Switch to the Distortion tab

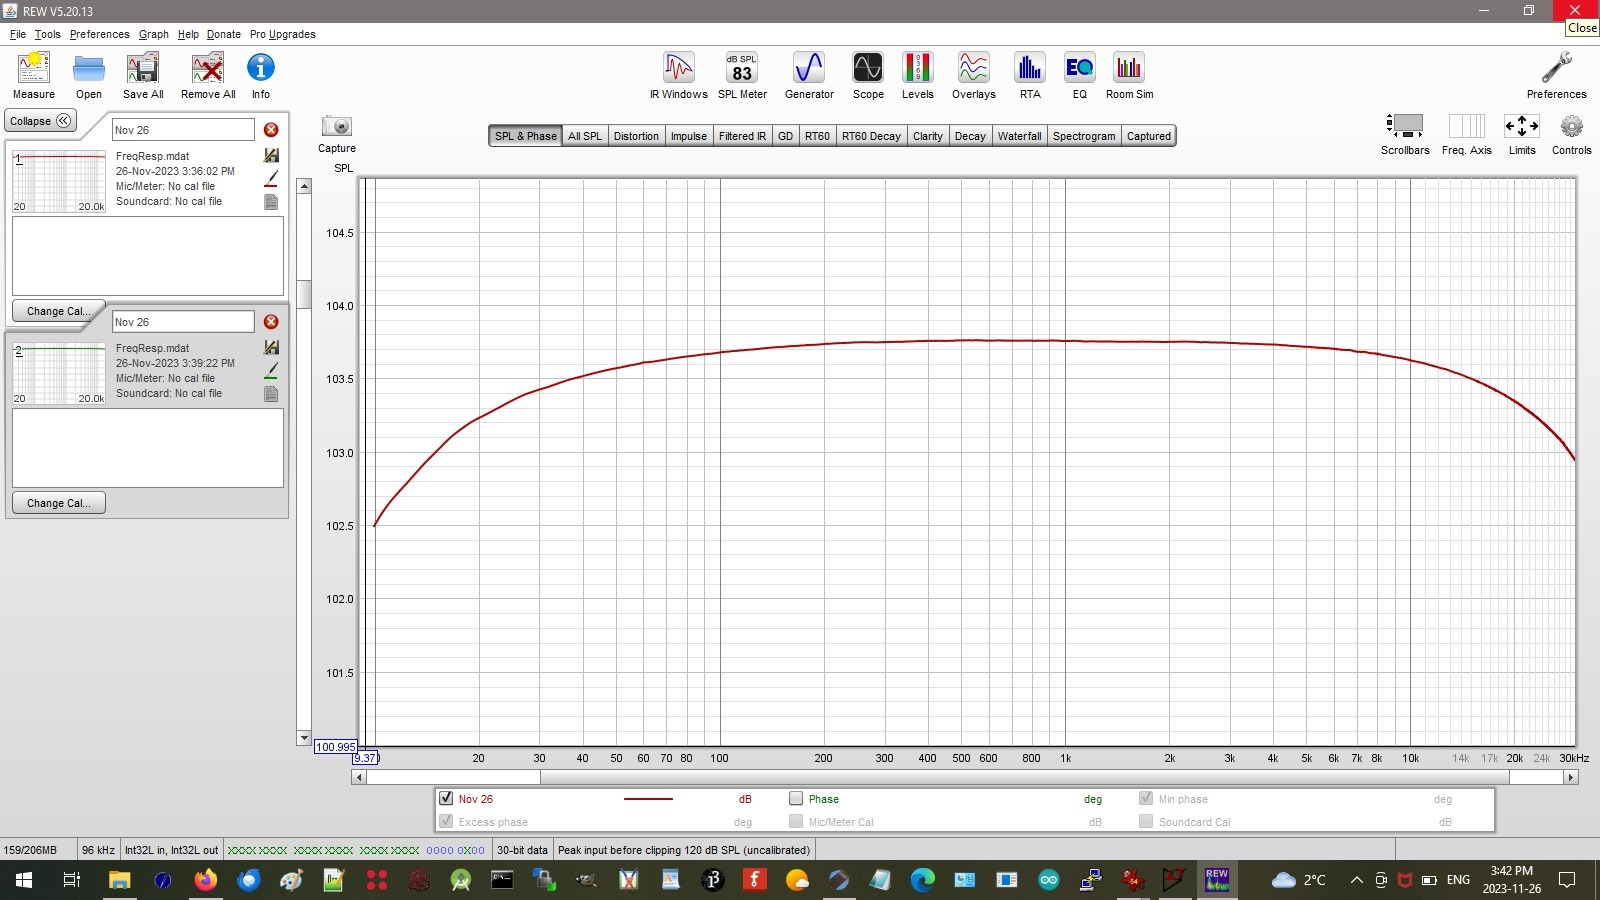(x=636, y=136)
